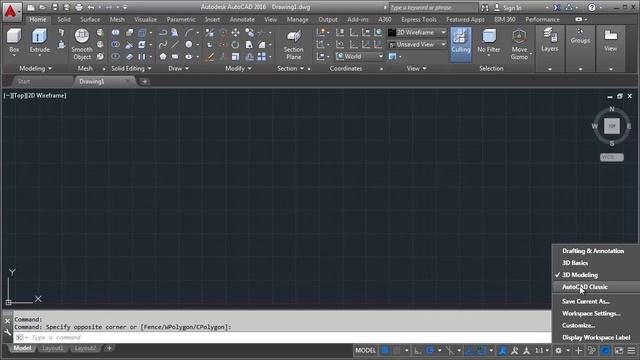Click the wrench customize icon beside command line
640x360 pixels.
click(x=7, y=333)
